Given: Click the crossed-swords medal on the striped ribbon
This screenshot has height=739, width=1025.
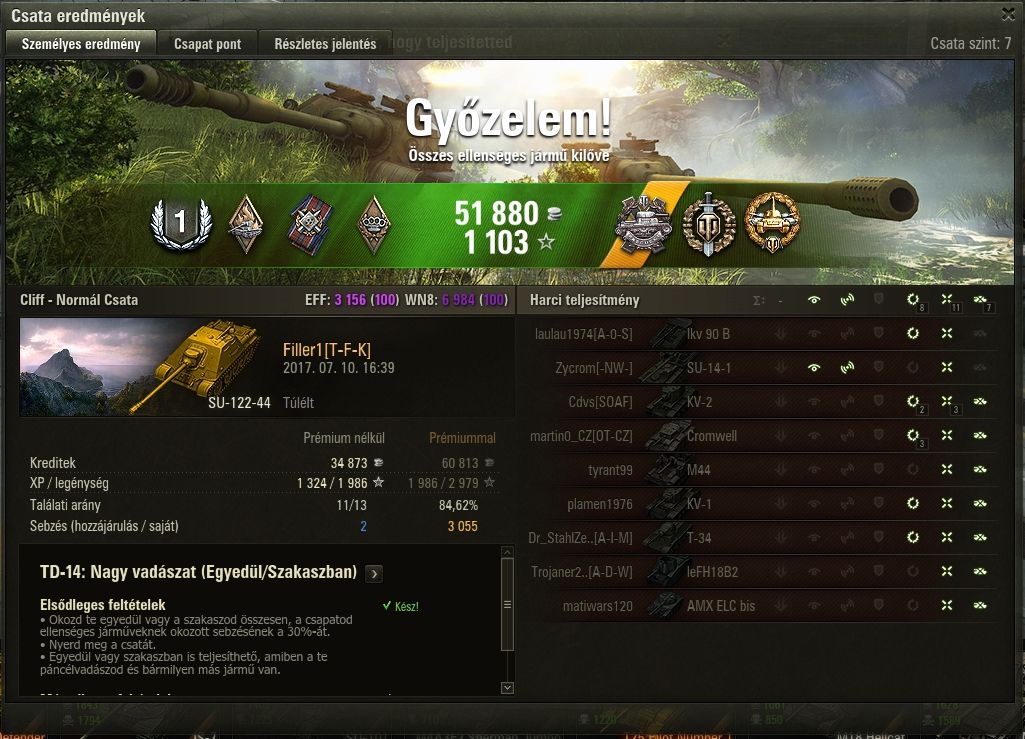Looking at the screenshot, I should pyautogui.click(x=310, y=224).
